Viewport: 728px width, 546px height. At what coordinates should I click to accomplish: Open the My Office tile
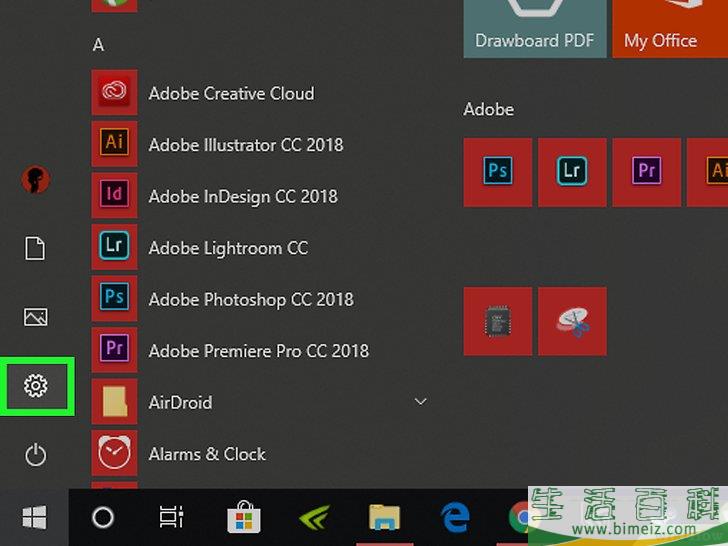[x=670, y=29]
